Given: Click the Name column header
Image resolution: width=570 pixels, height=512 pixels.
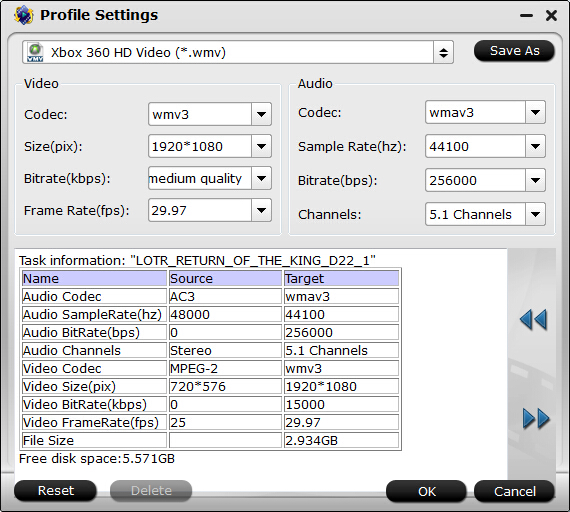Looking at the screenshot, I should tap(94, 279).
